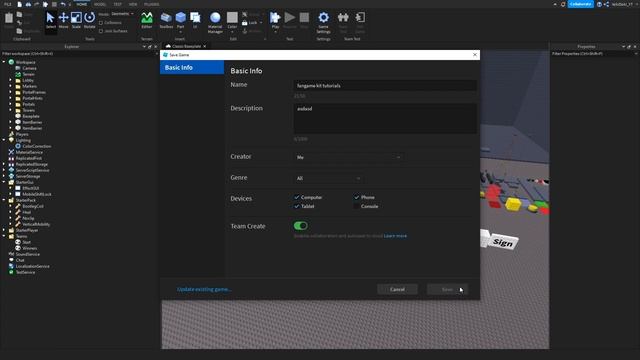Click the Save button in the dialog
The image size is (640, 360).
[x=447, y=289]
